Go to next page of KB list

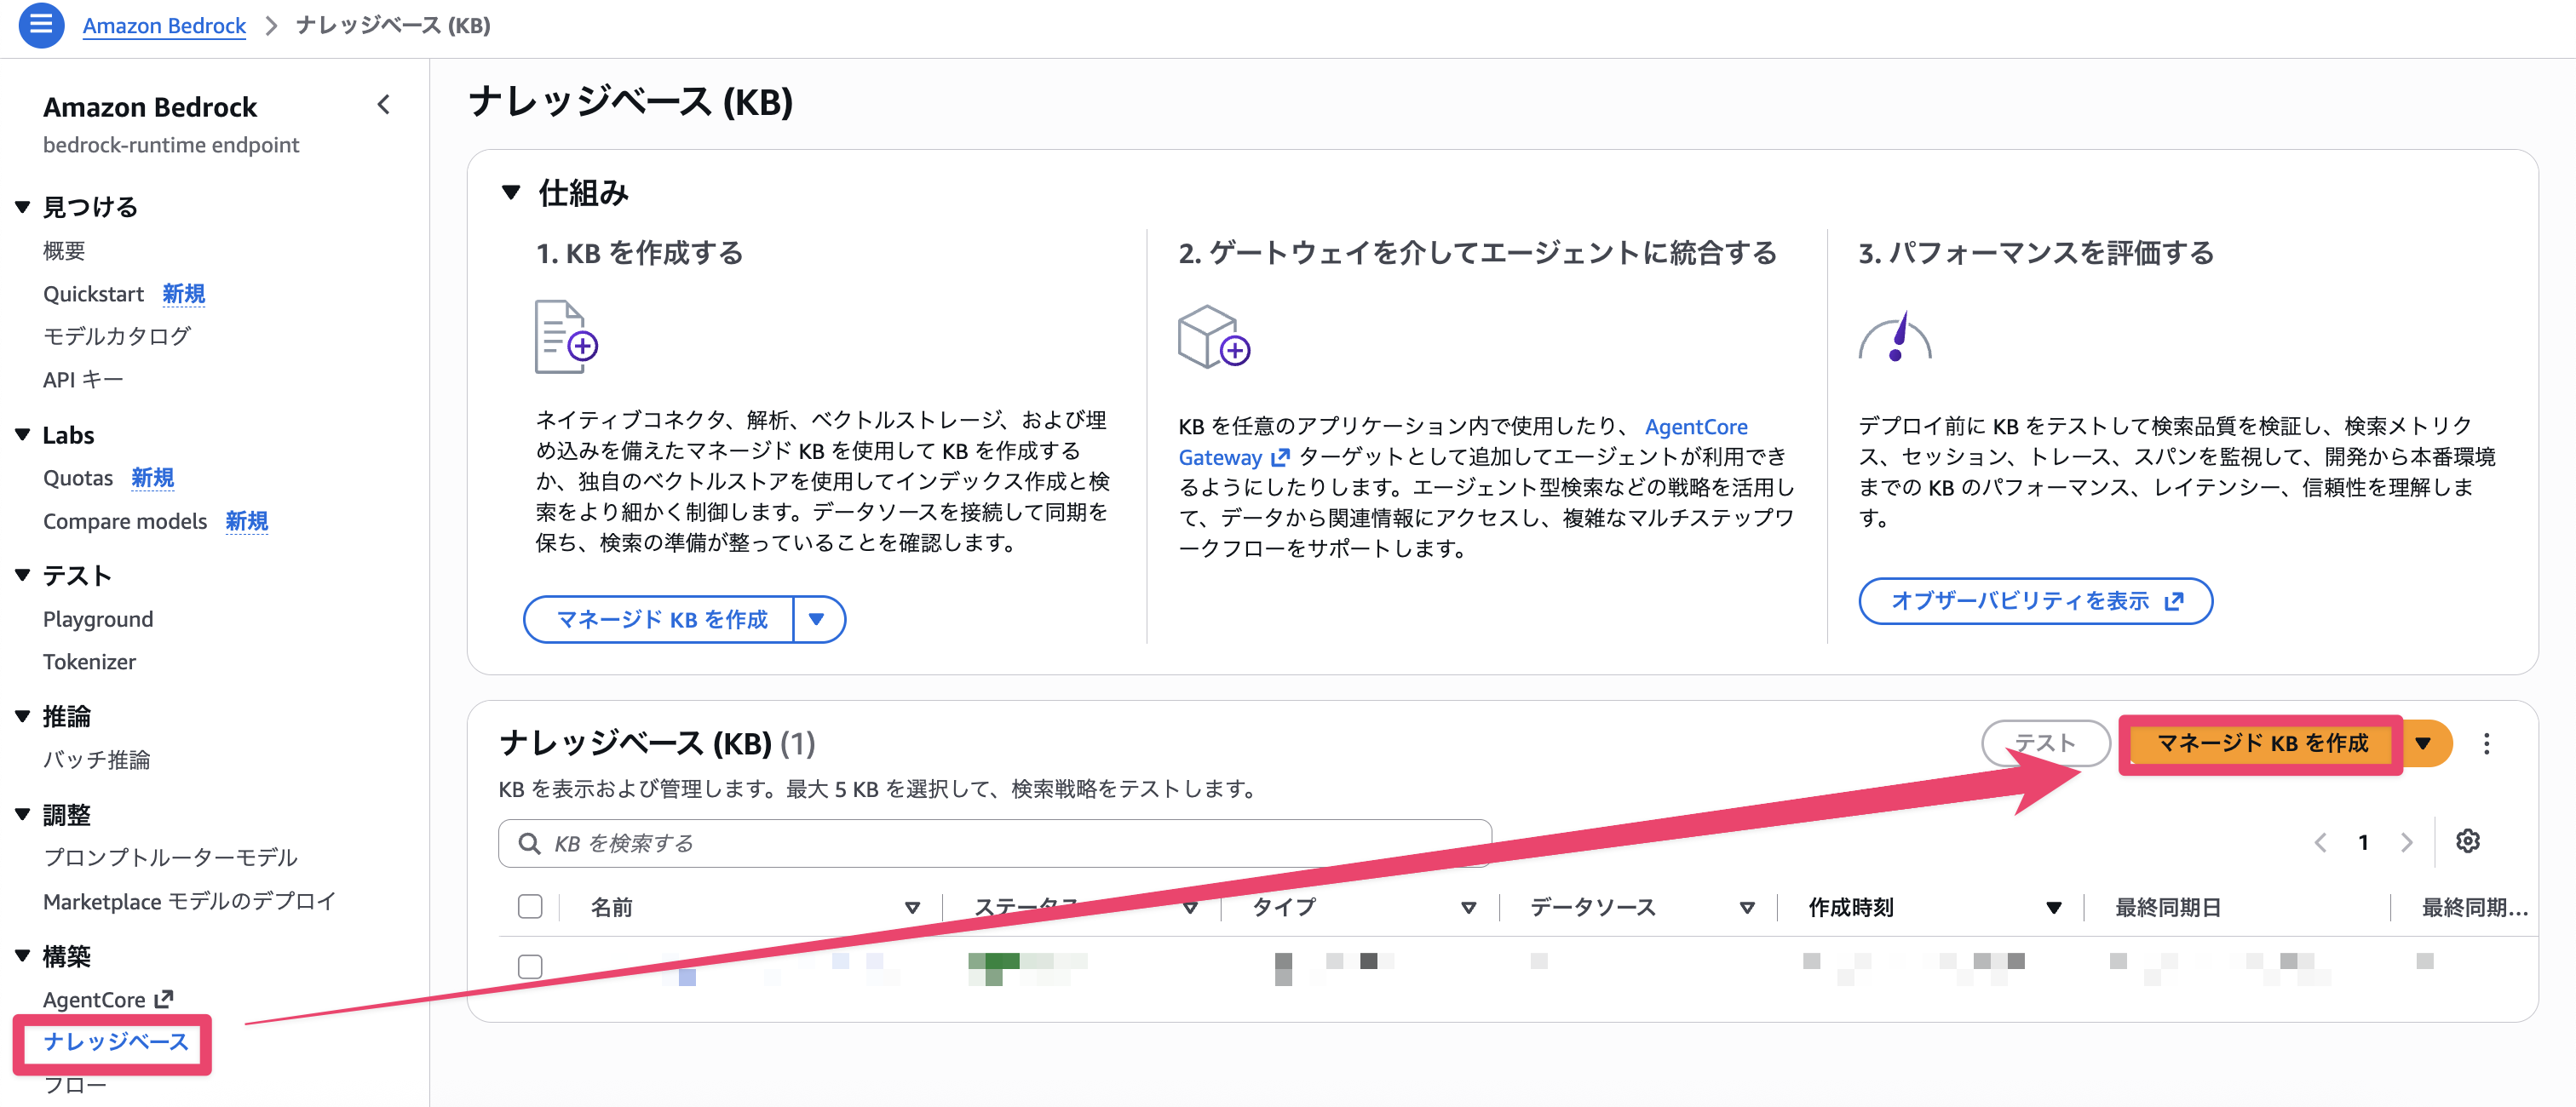click(2407, 843)
